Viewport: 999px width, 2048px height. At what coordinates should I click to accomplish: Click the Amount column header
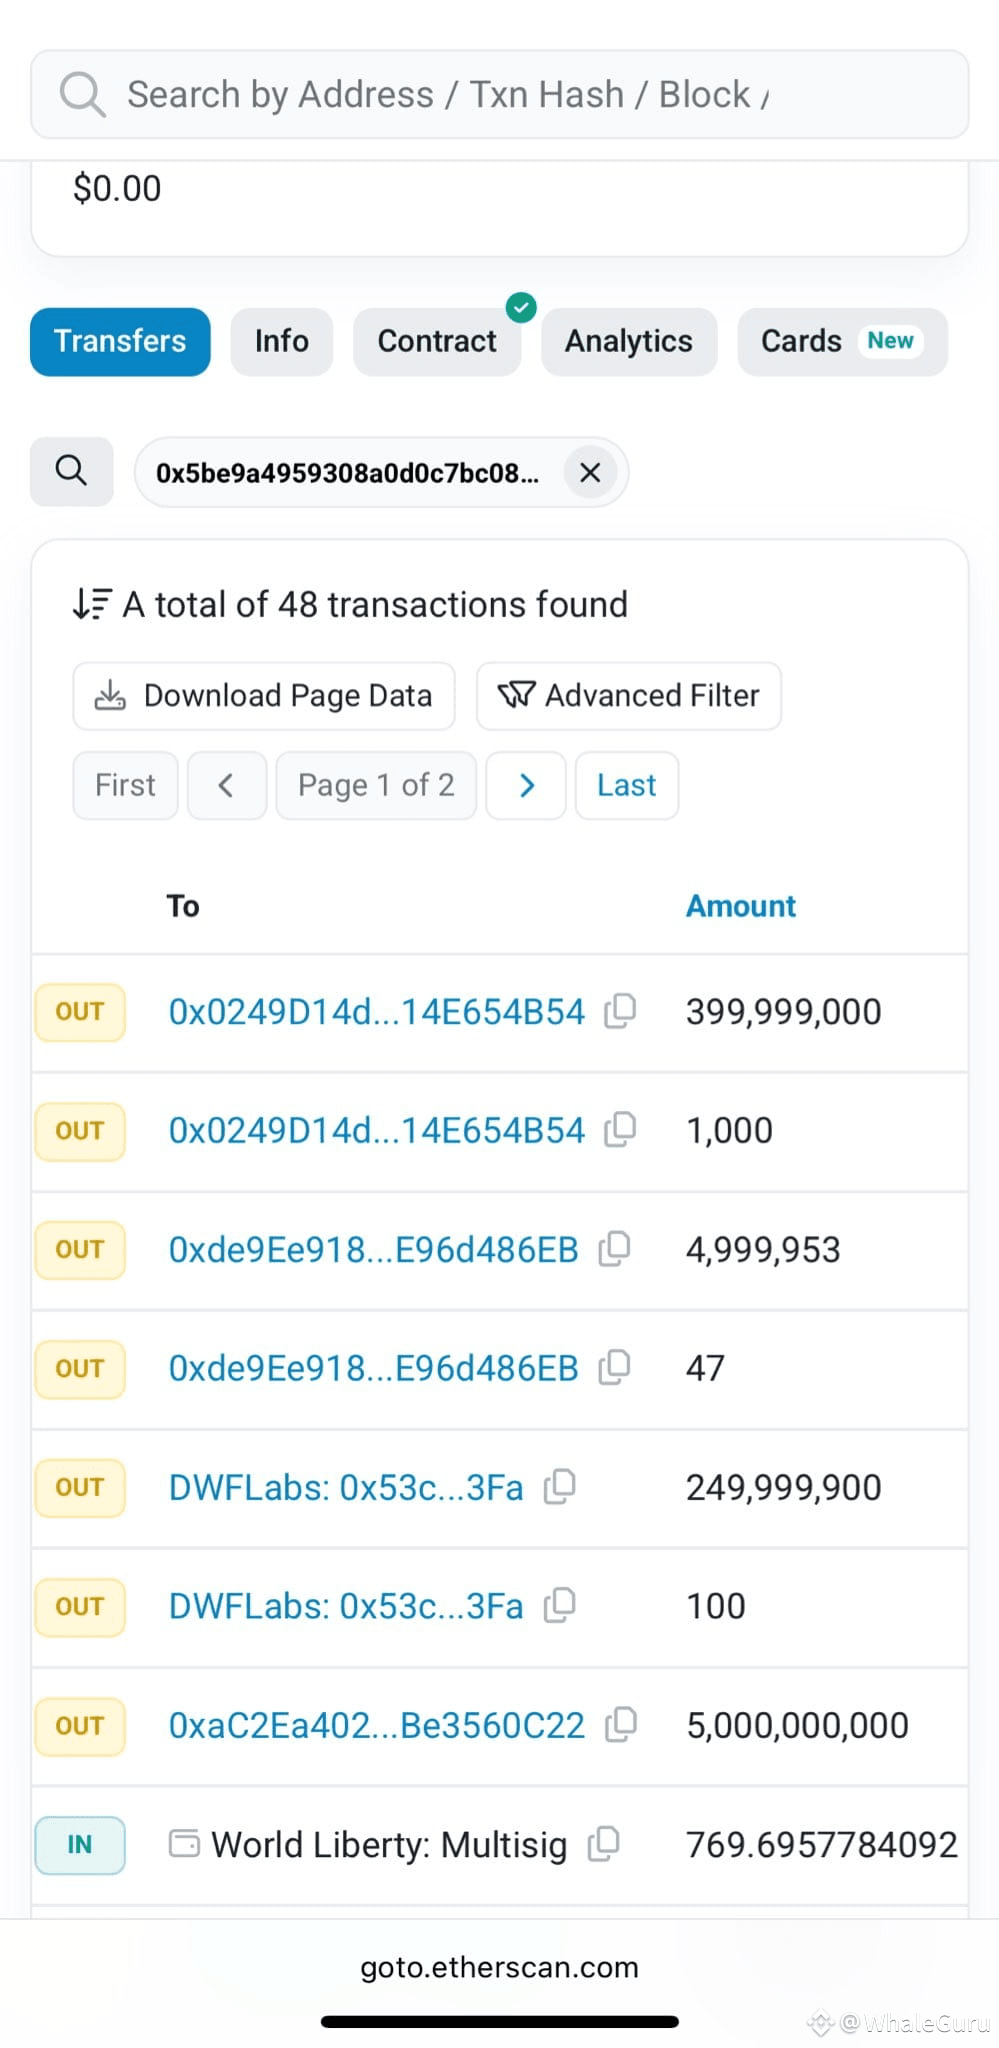pos(741,906)
